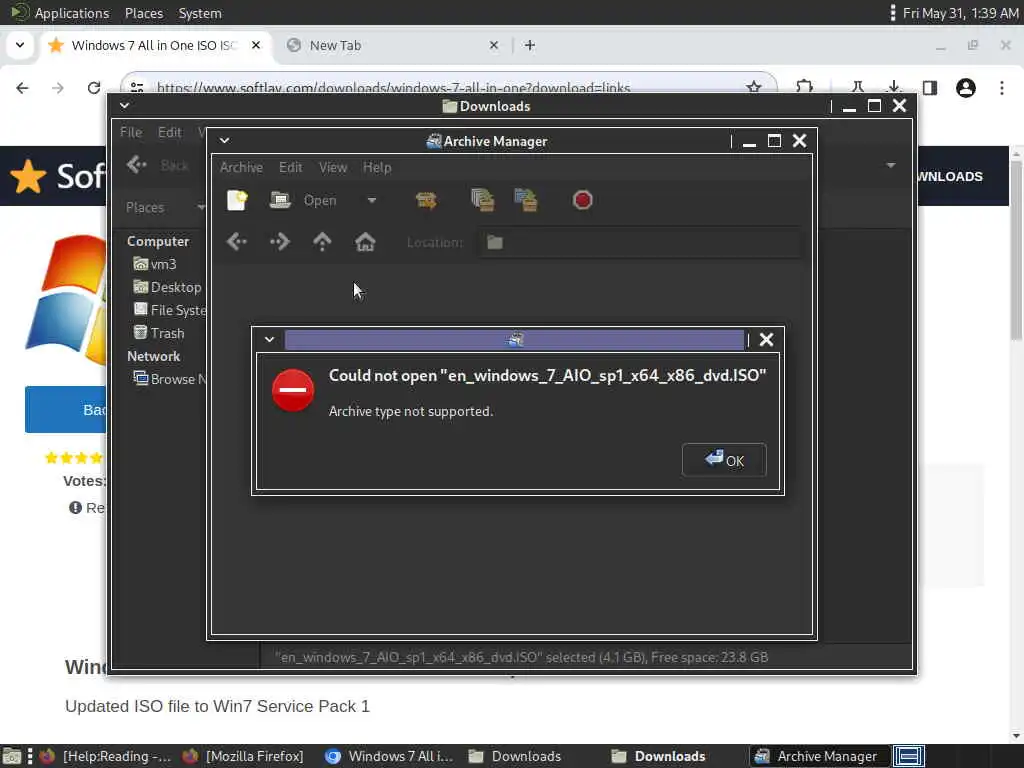Select Desktop in the Downloads sidebar
The image size is (1024, 768).
click(x=167, y=287)
